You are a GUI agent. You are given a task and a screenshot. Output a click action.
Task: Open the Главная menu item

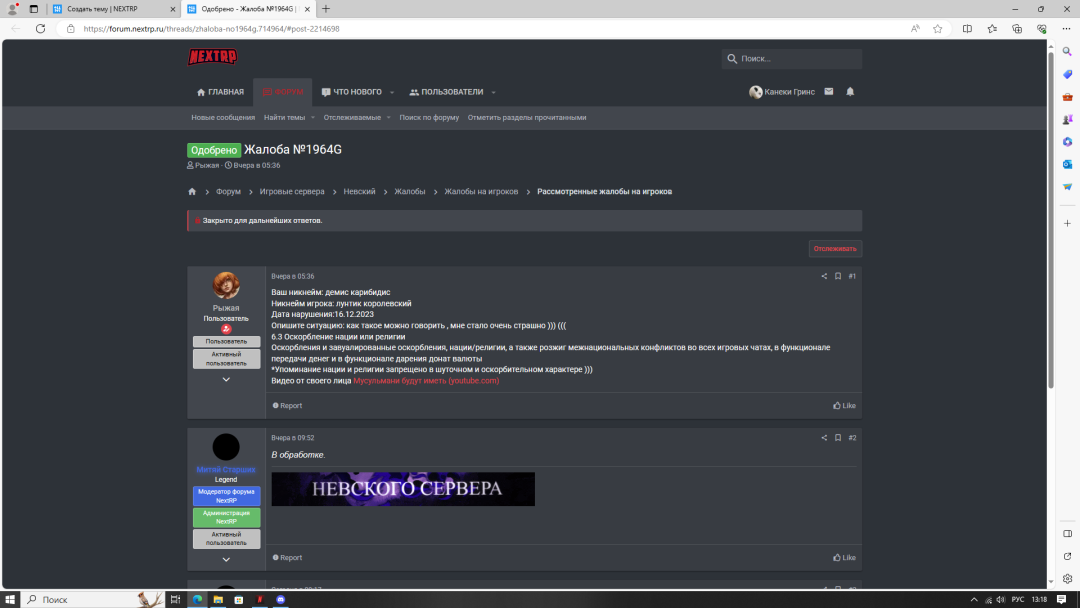pyautogui.click(x=220, y=92)
